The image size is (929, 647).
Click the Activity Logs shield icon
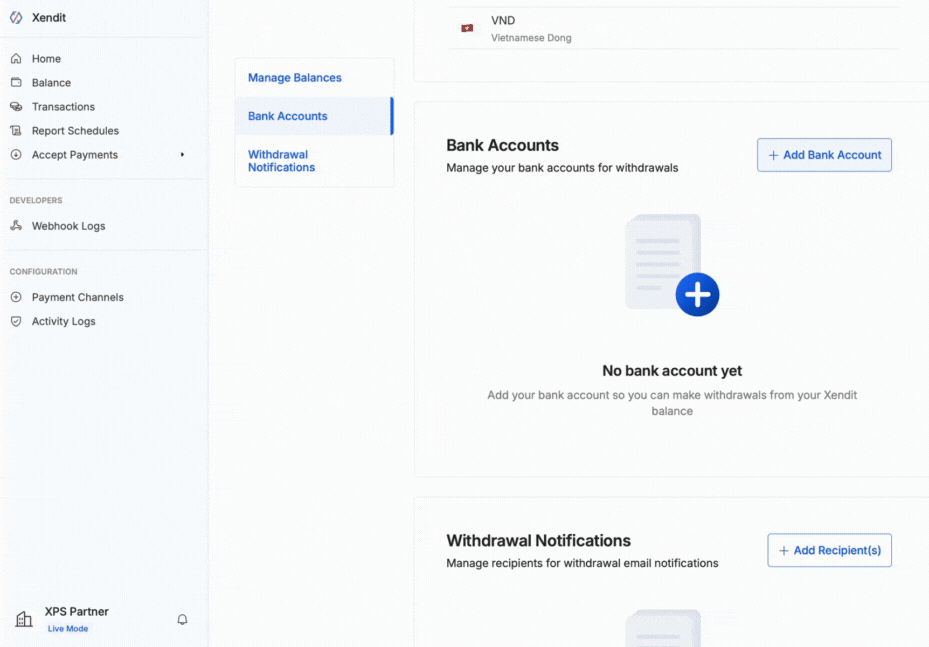click(16, 321)
